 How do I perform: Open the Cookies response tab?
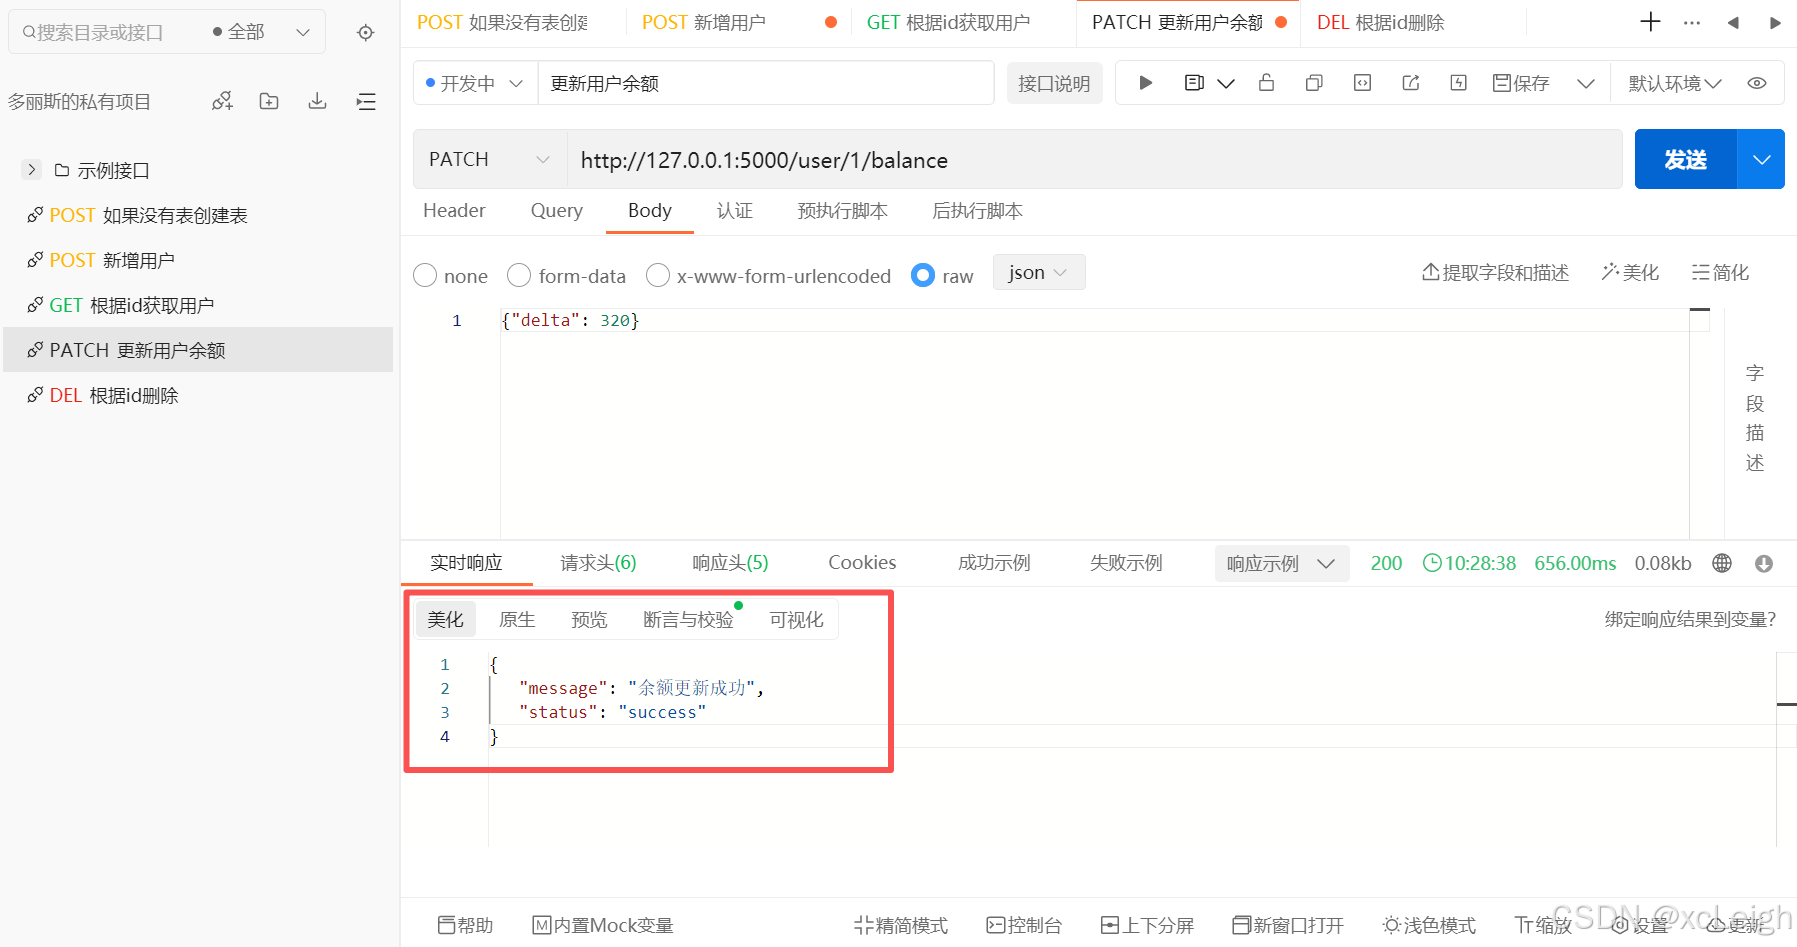click(x=862, y=563)
